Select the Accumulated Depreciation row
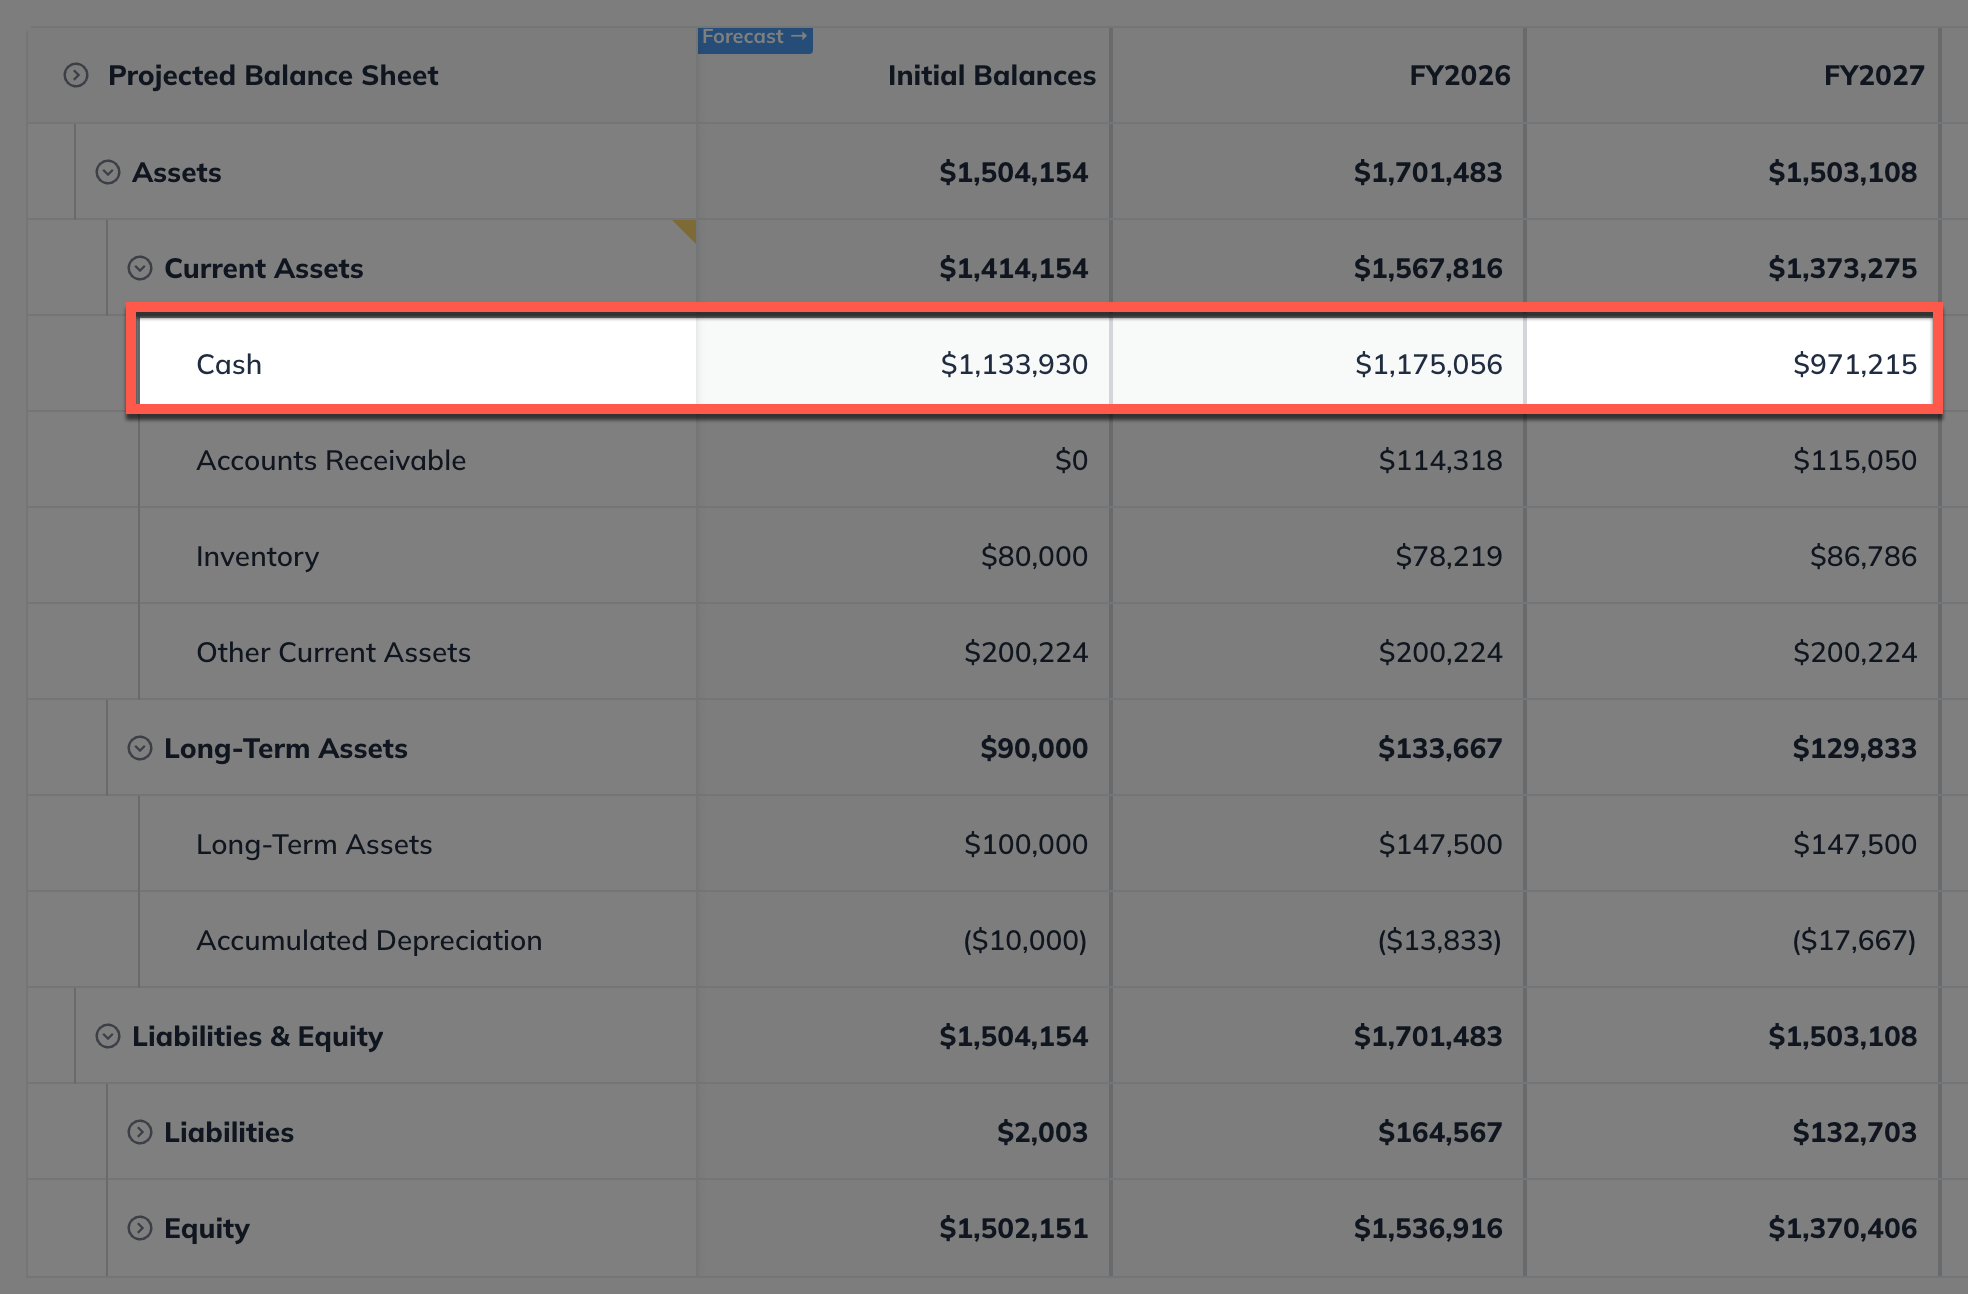 pyautogui.click(x=369, y=940)
